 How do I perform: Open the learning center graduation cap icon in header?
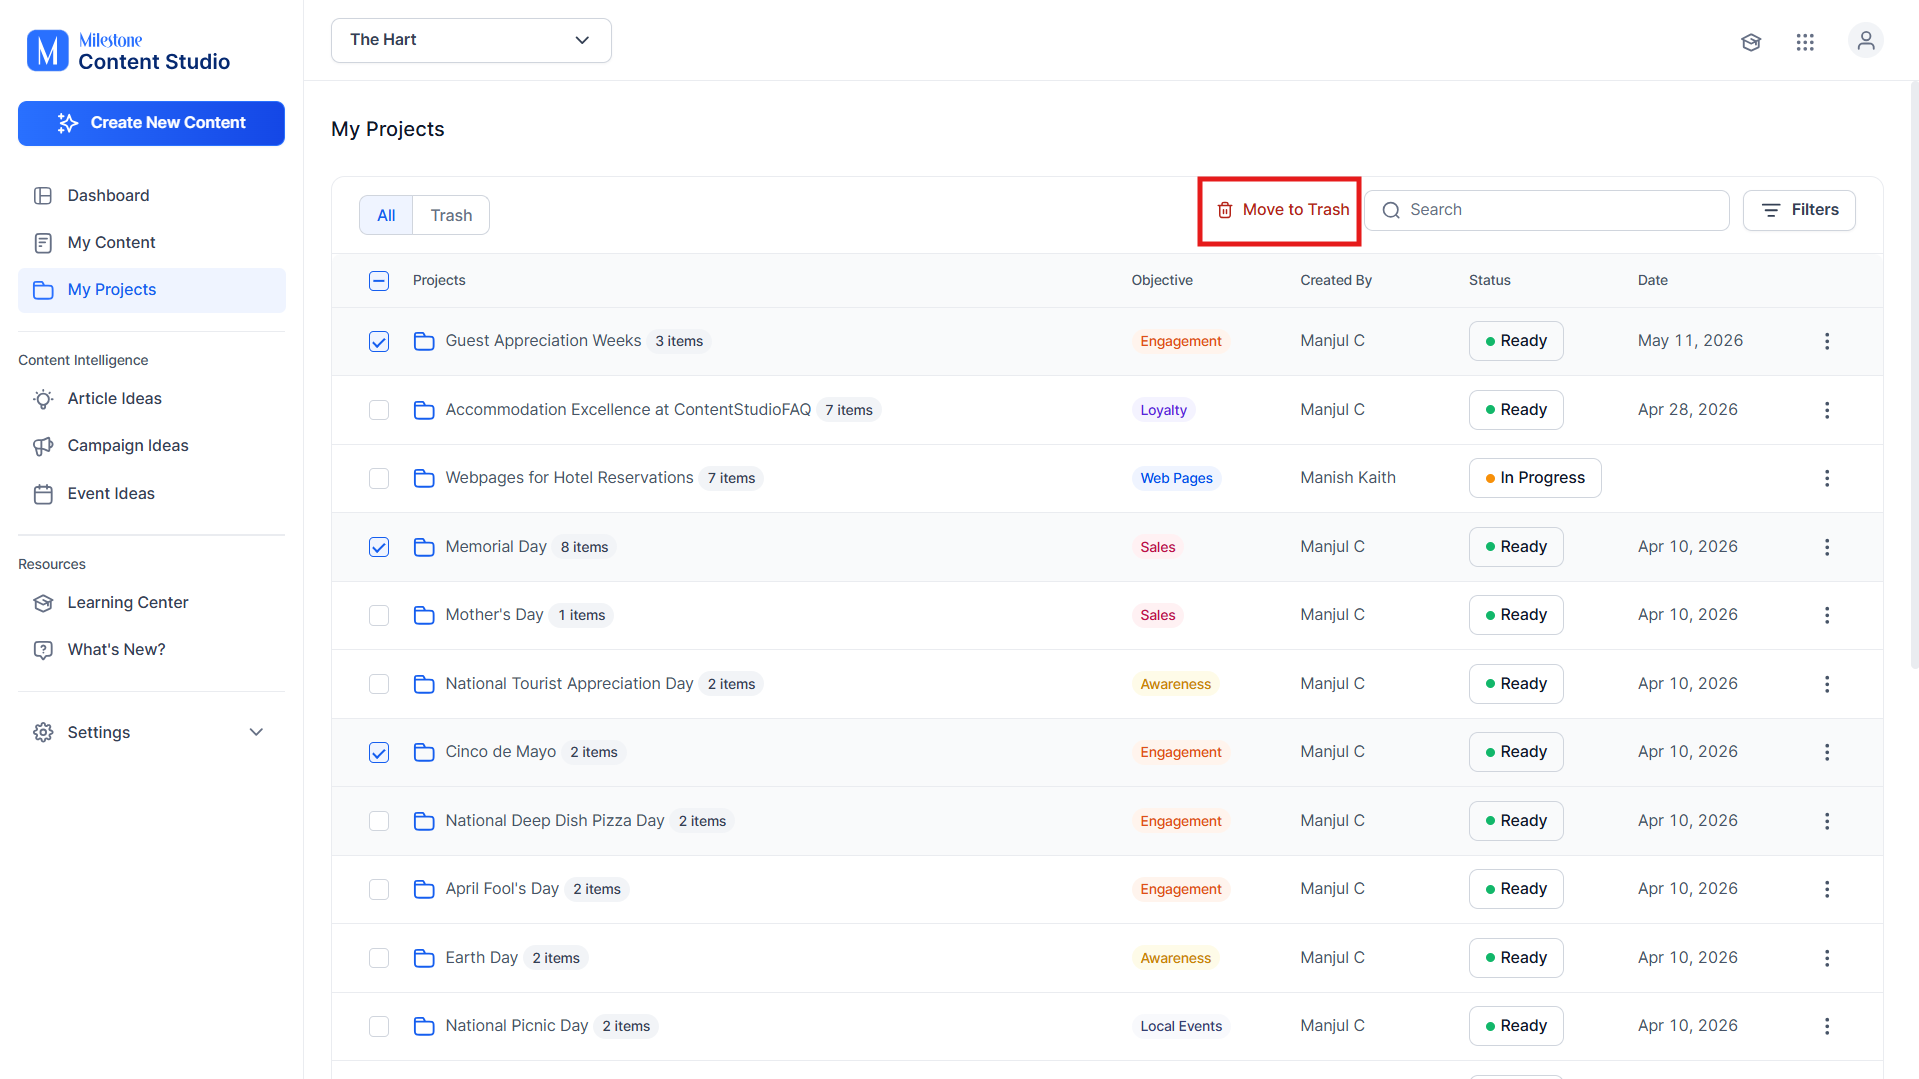click(x=1751, y=42)
